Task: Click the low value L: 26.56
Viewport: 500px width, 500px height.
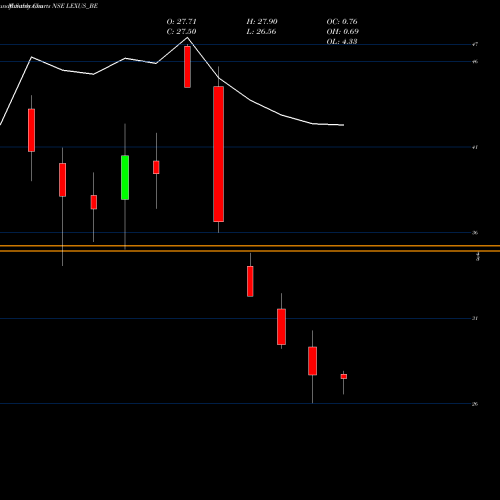Action: point(261,32)
